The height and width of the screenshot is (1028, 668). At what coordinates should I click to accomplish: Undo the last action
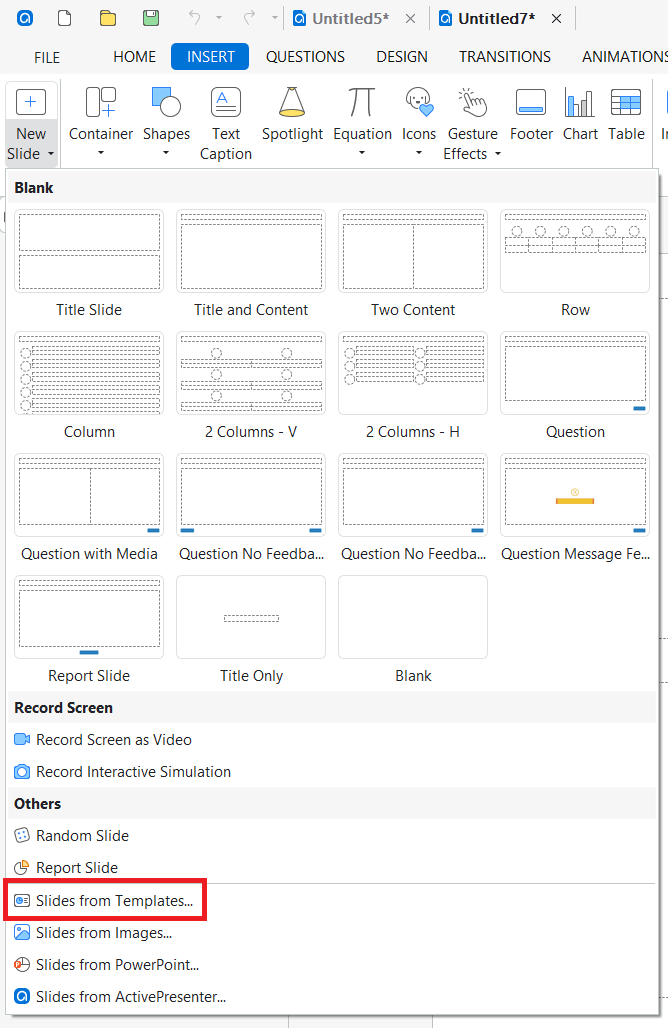(x=195, y=18)
